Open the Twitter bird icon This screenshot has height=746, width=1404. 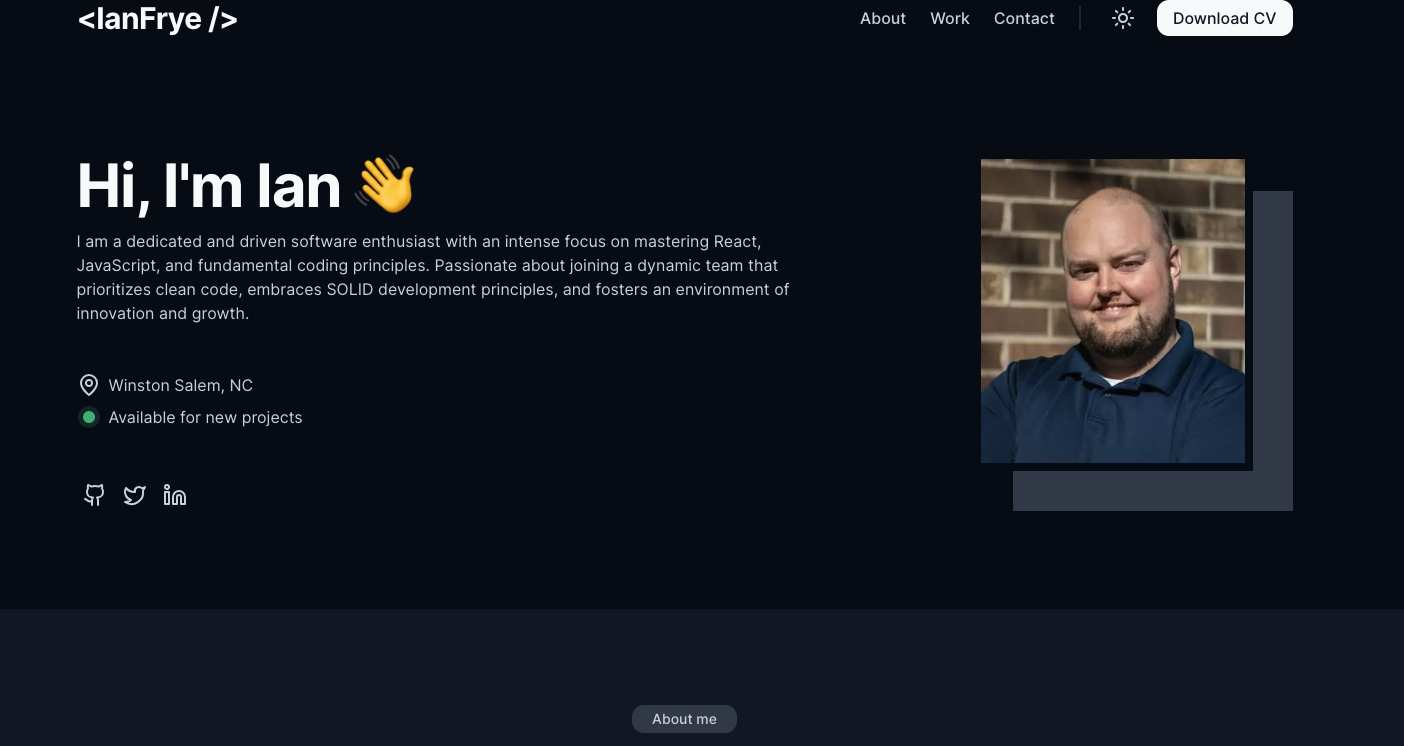tap(135, 495)
